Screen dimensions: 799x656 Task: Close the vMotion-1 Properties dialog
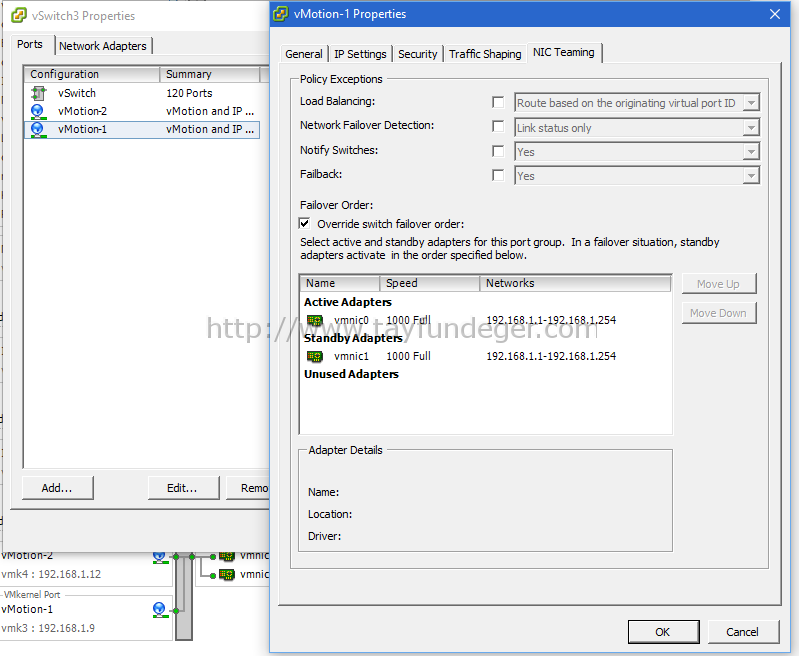click(775, 14)
